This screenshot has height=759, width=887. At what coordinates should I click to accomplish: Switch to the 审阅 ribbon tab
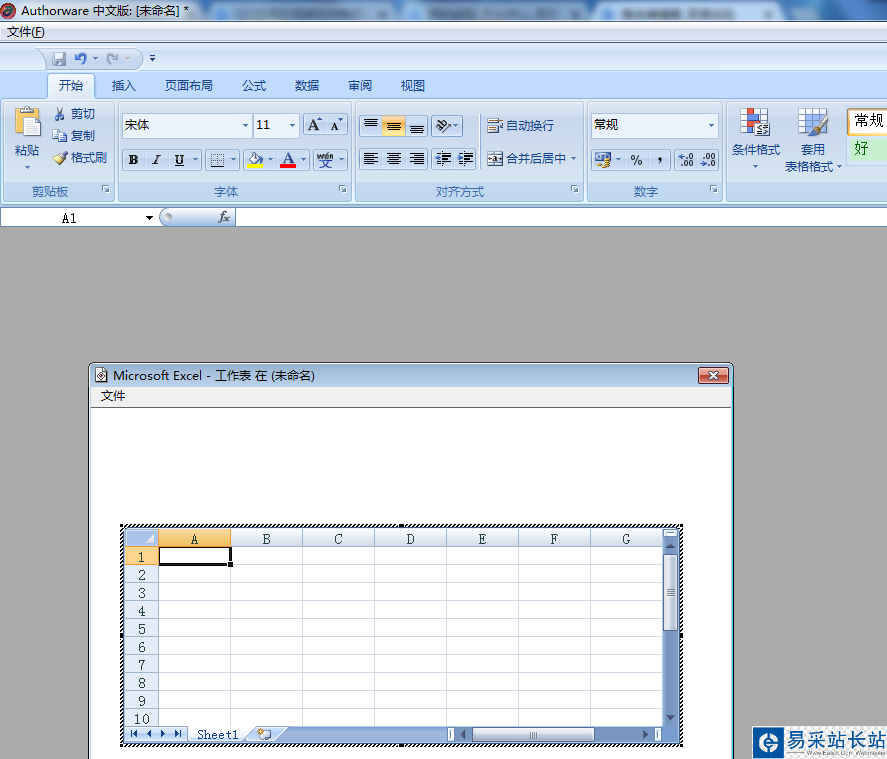[360, 85]
